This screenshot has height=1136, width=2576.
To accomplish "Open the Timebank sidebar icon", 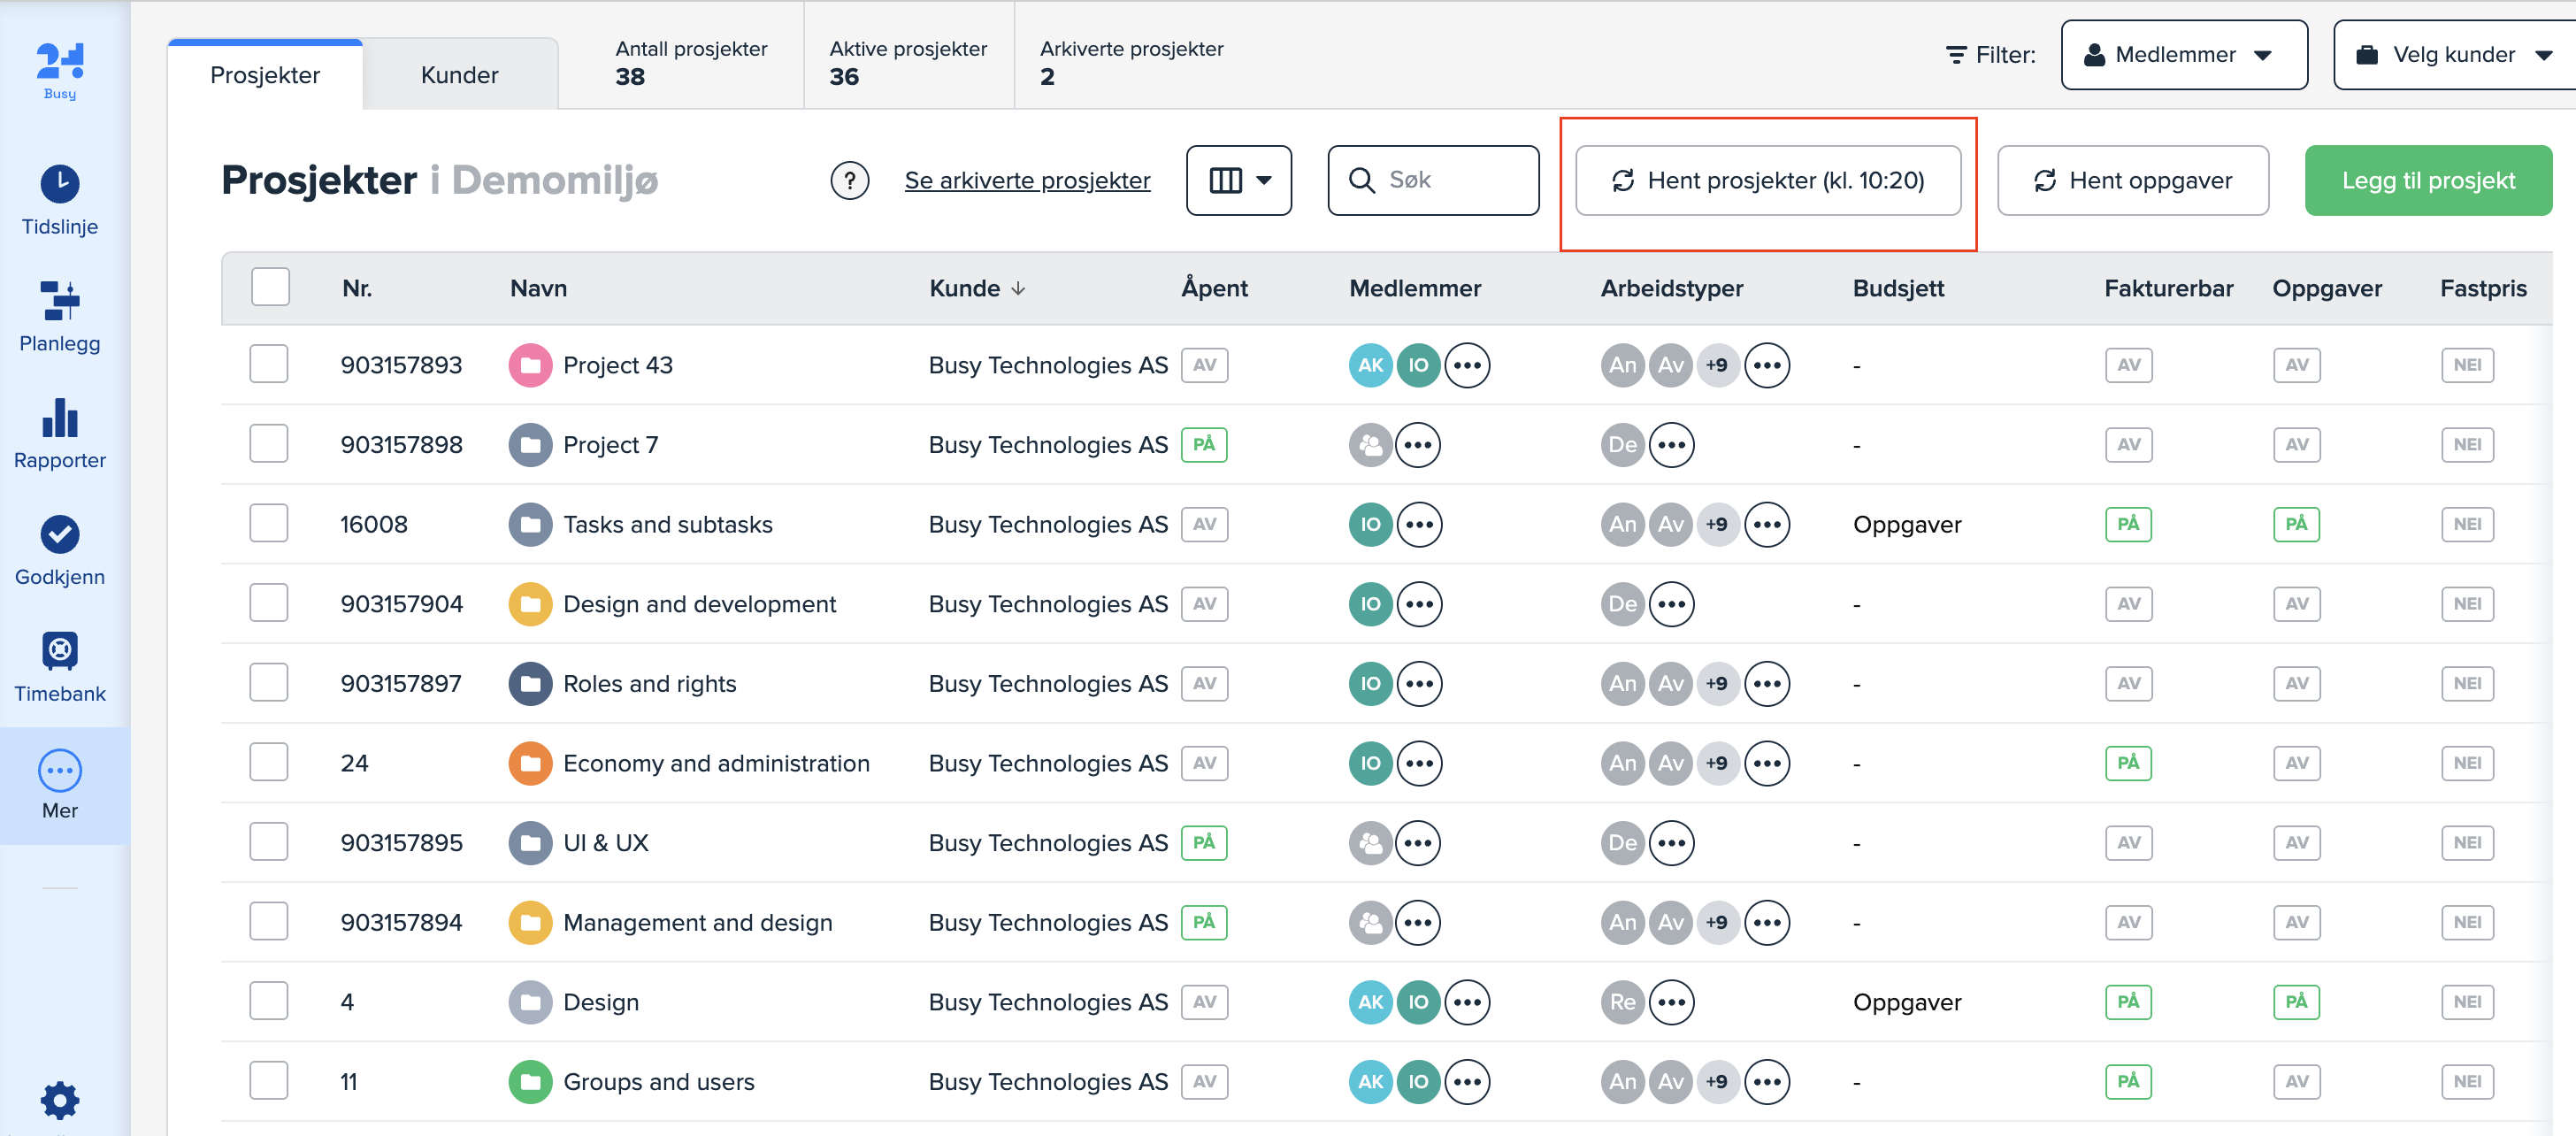I will (60, 651).
